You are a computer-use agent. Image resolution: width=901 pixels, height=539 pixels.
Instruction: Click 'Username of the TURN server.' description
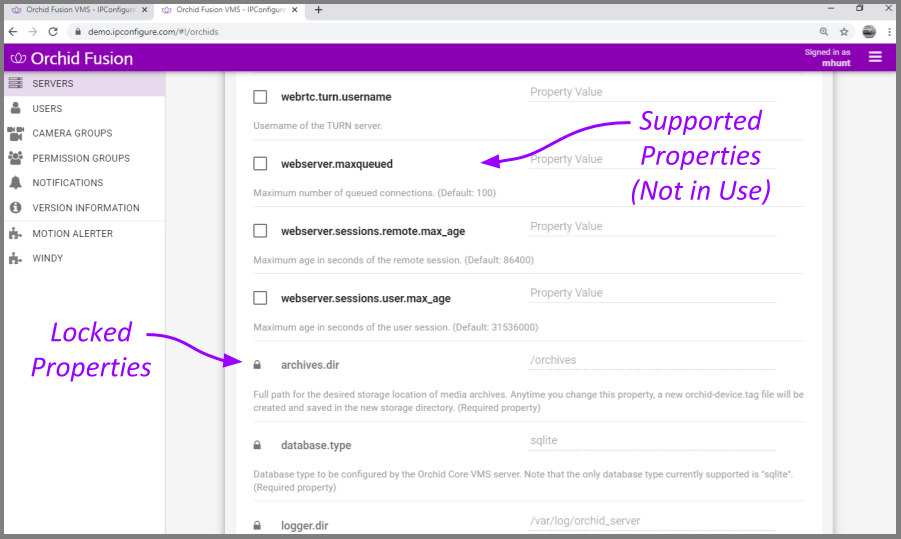[x=318, y=125]
